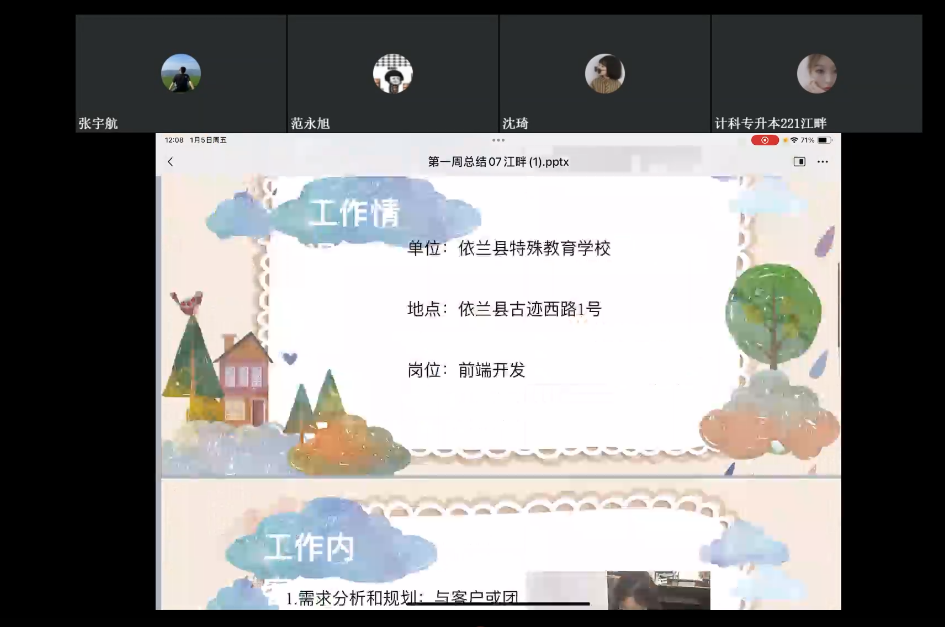Click the vertical scrollbar of the document
Screen dimensions: 945x627
pos(837,300)
